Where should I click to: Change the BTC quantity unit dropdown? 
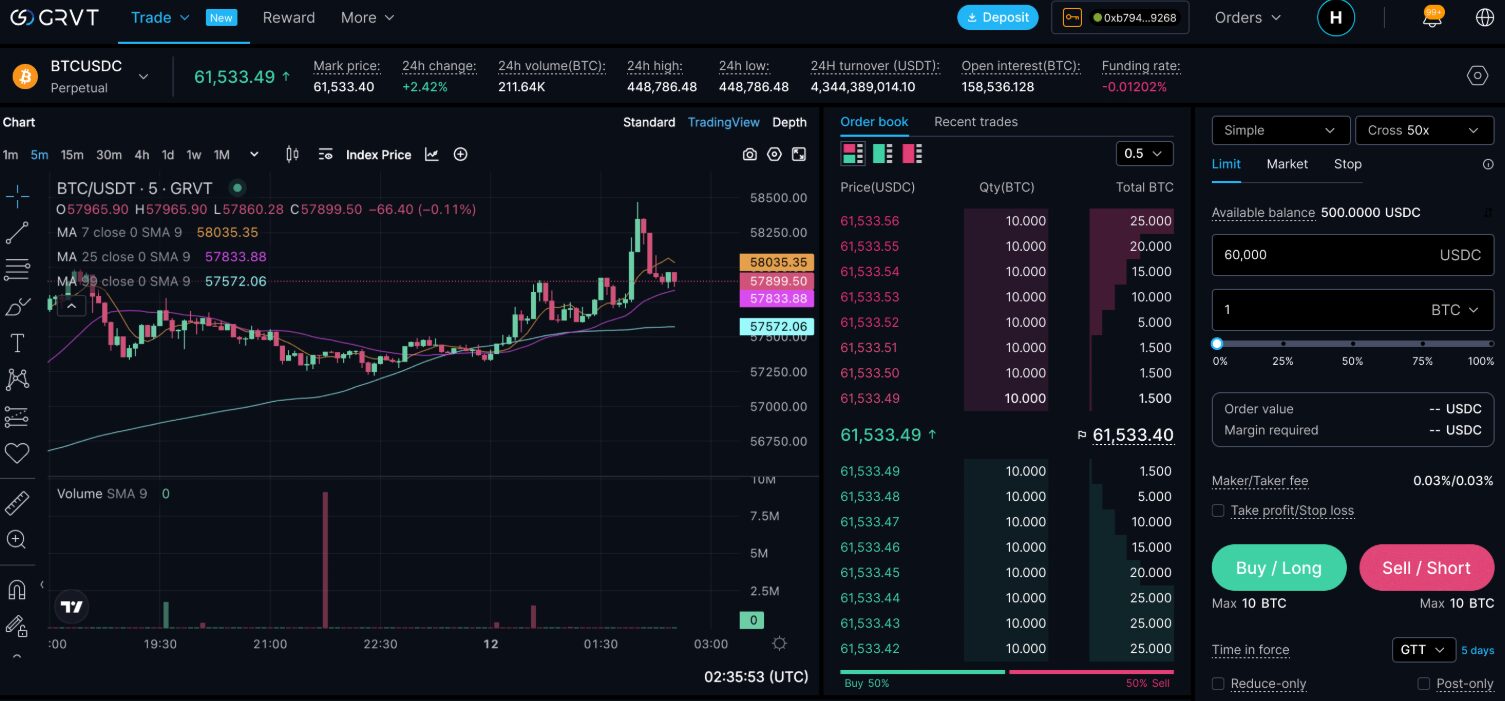1455,310
